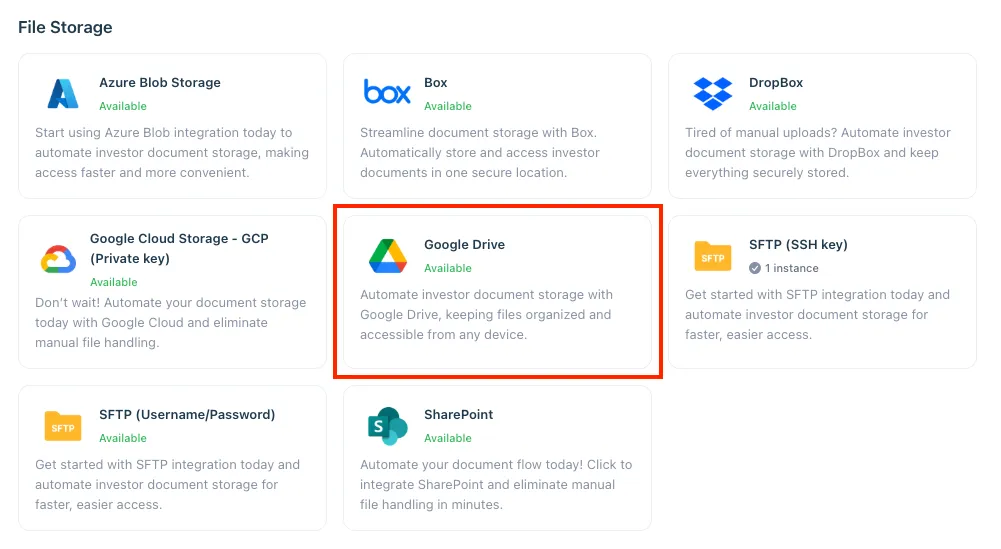This screenshot has height=549, width=1001.
Task: Click the Azure Blob description text
Action: click(x=172, y=153)
